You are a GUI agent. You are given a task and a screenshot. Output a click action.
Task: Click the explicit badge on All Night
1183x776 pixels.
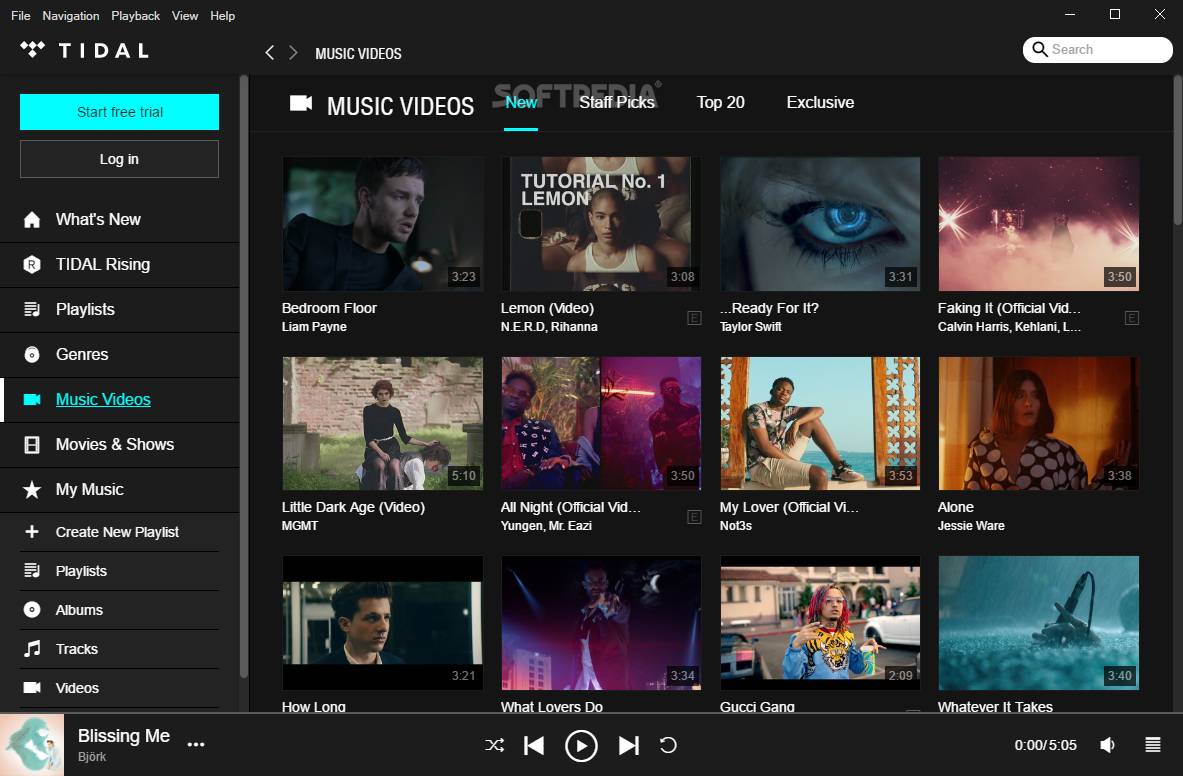[694, 517]
